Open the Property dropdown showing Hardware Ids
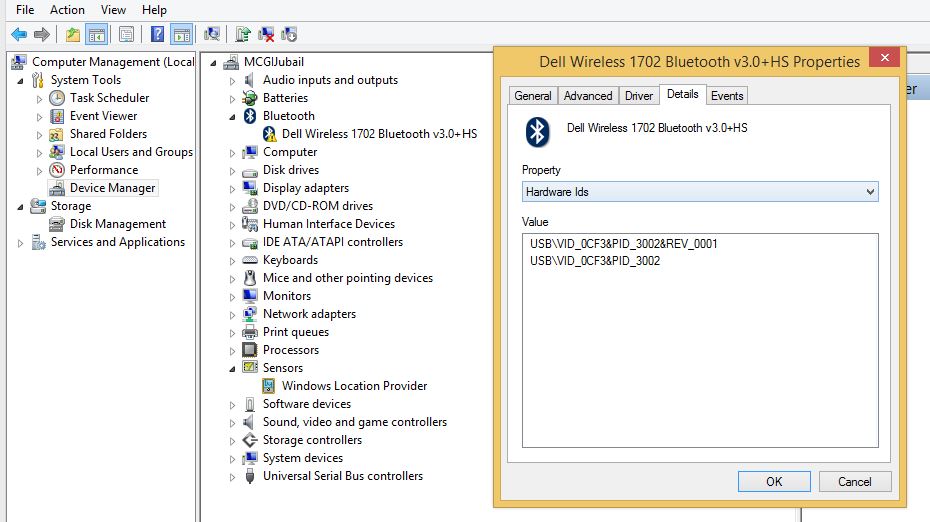The height and width of the screenshot is (522, 930). point(700,192)
